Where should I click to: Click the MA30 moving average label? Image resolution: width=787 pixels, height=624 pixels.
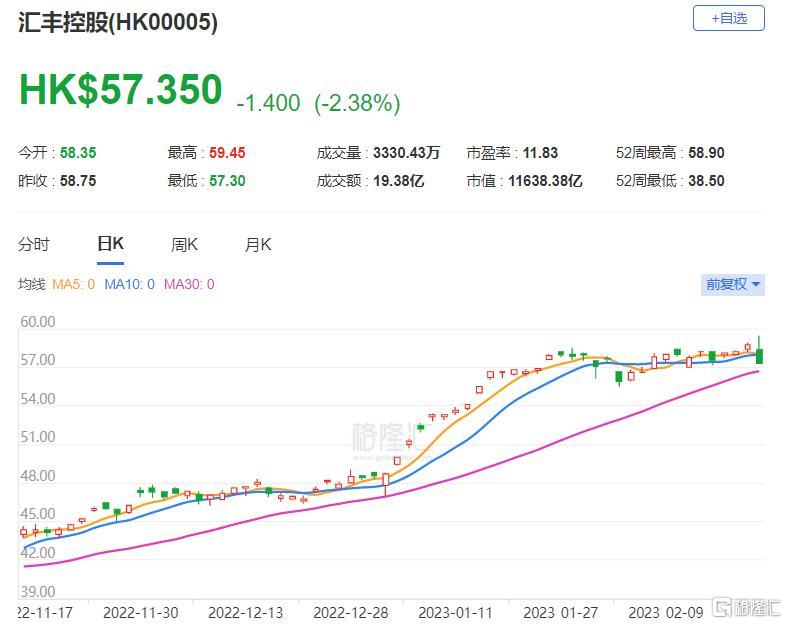(x=189, y=285)
